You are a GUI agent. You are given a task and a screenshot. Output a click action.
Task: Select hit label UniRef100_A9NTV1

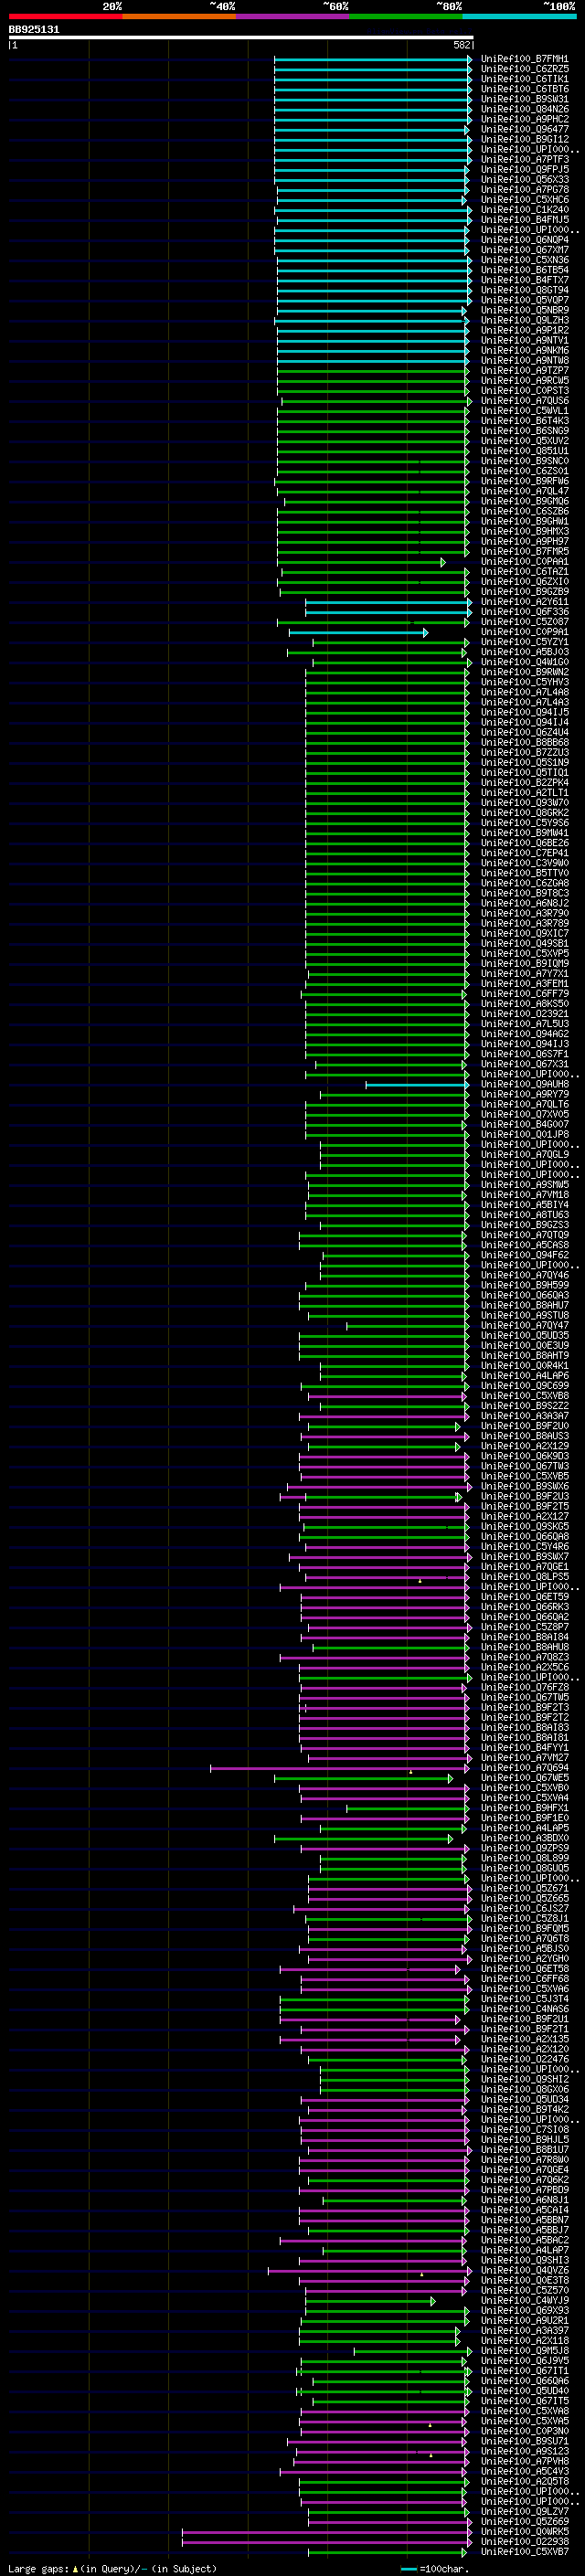coord(524,340)
